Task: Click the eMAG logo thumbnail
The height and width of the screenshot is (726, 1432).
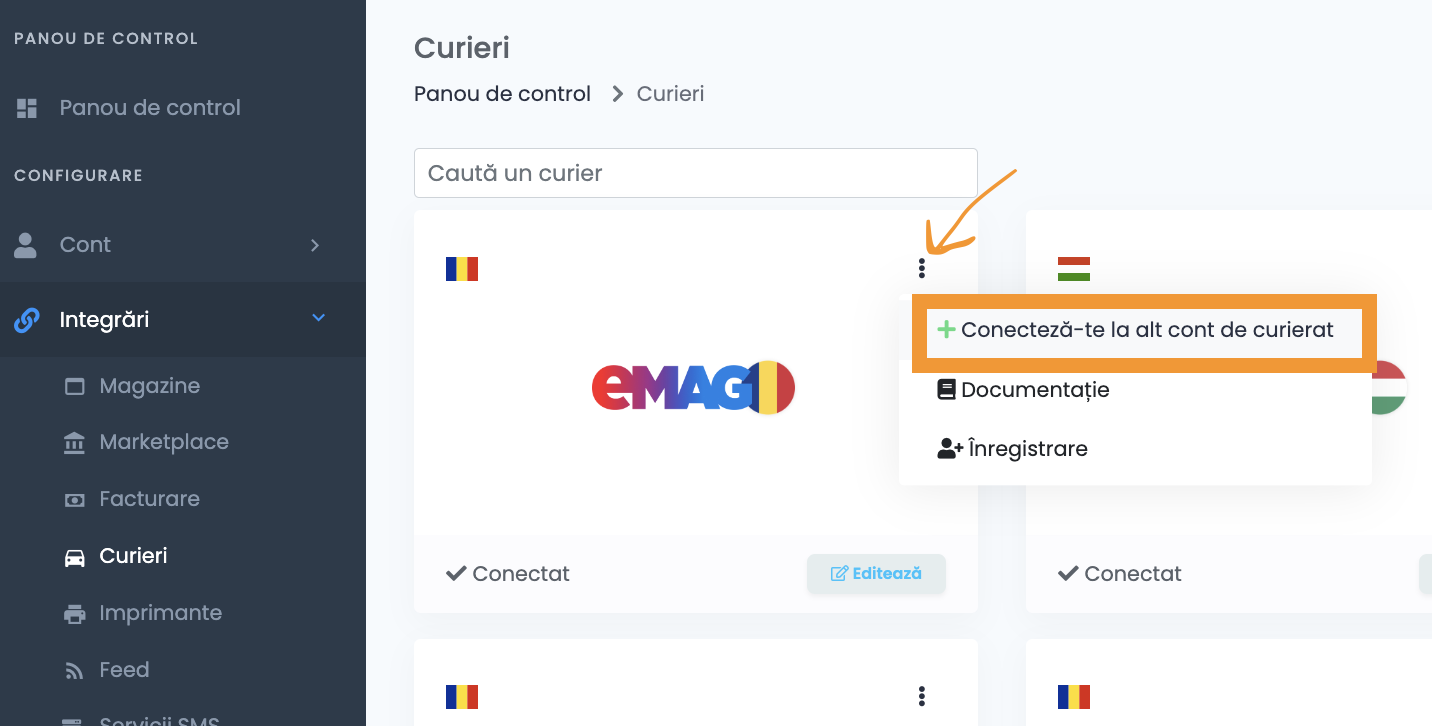Action: (693, 387)
